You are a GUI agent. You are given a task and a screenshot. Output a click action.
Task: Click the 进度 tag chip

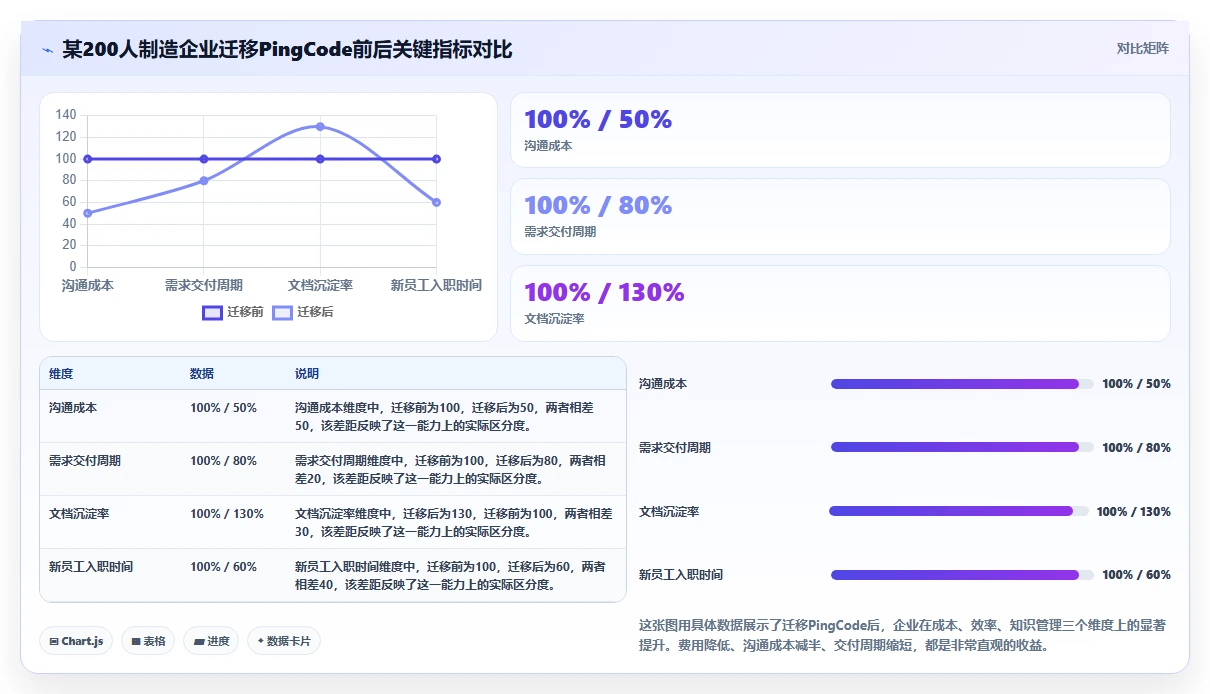[211, 641]
